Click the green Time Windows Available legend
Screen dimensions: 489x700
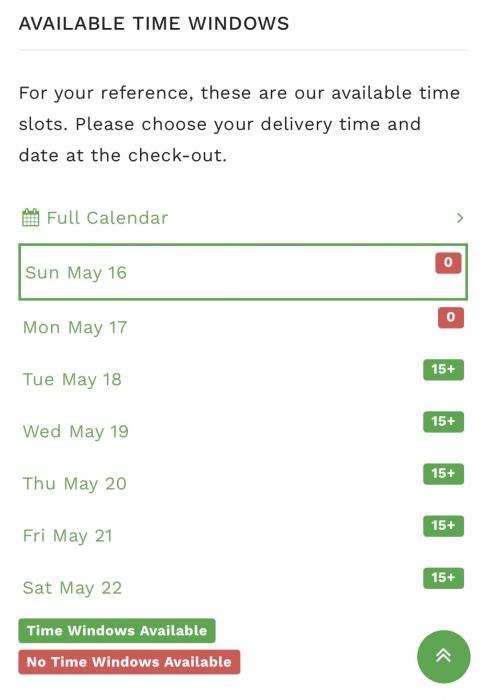[117, 630]
